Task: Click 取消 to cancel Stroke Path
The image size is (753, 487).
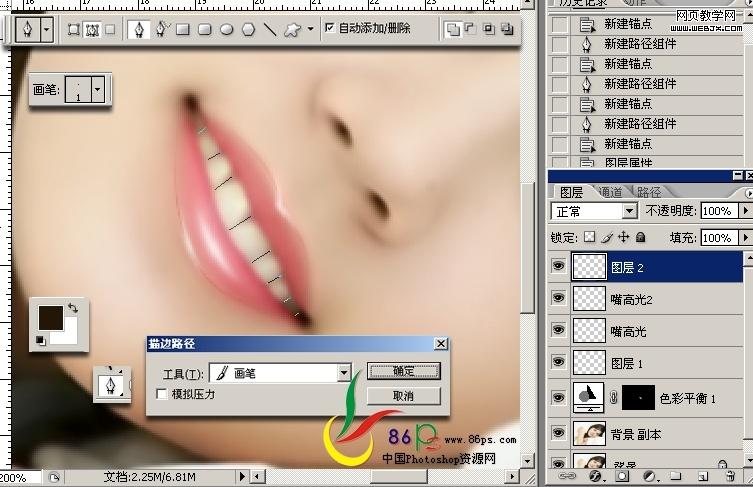Action: tap(403, 396)
